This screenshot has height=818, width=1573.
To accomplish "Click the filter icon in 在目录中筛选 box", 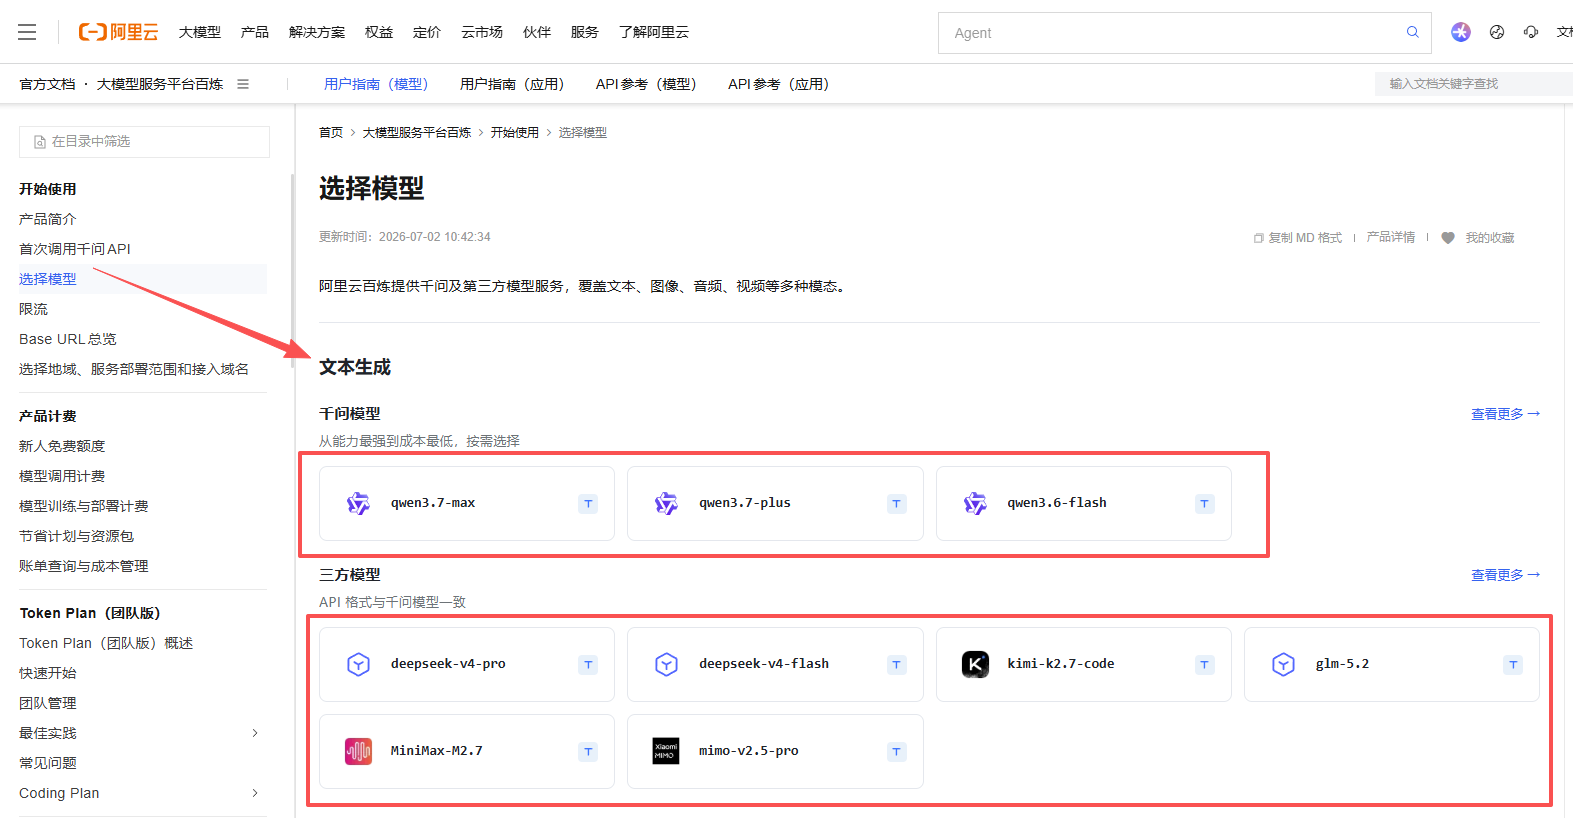I will click(40, 142).
